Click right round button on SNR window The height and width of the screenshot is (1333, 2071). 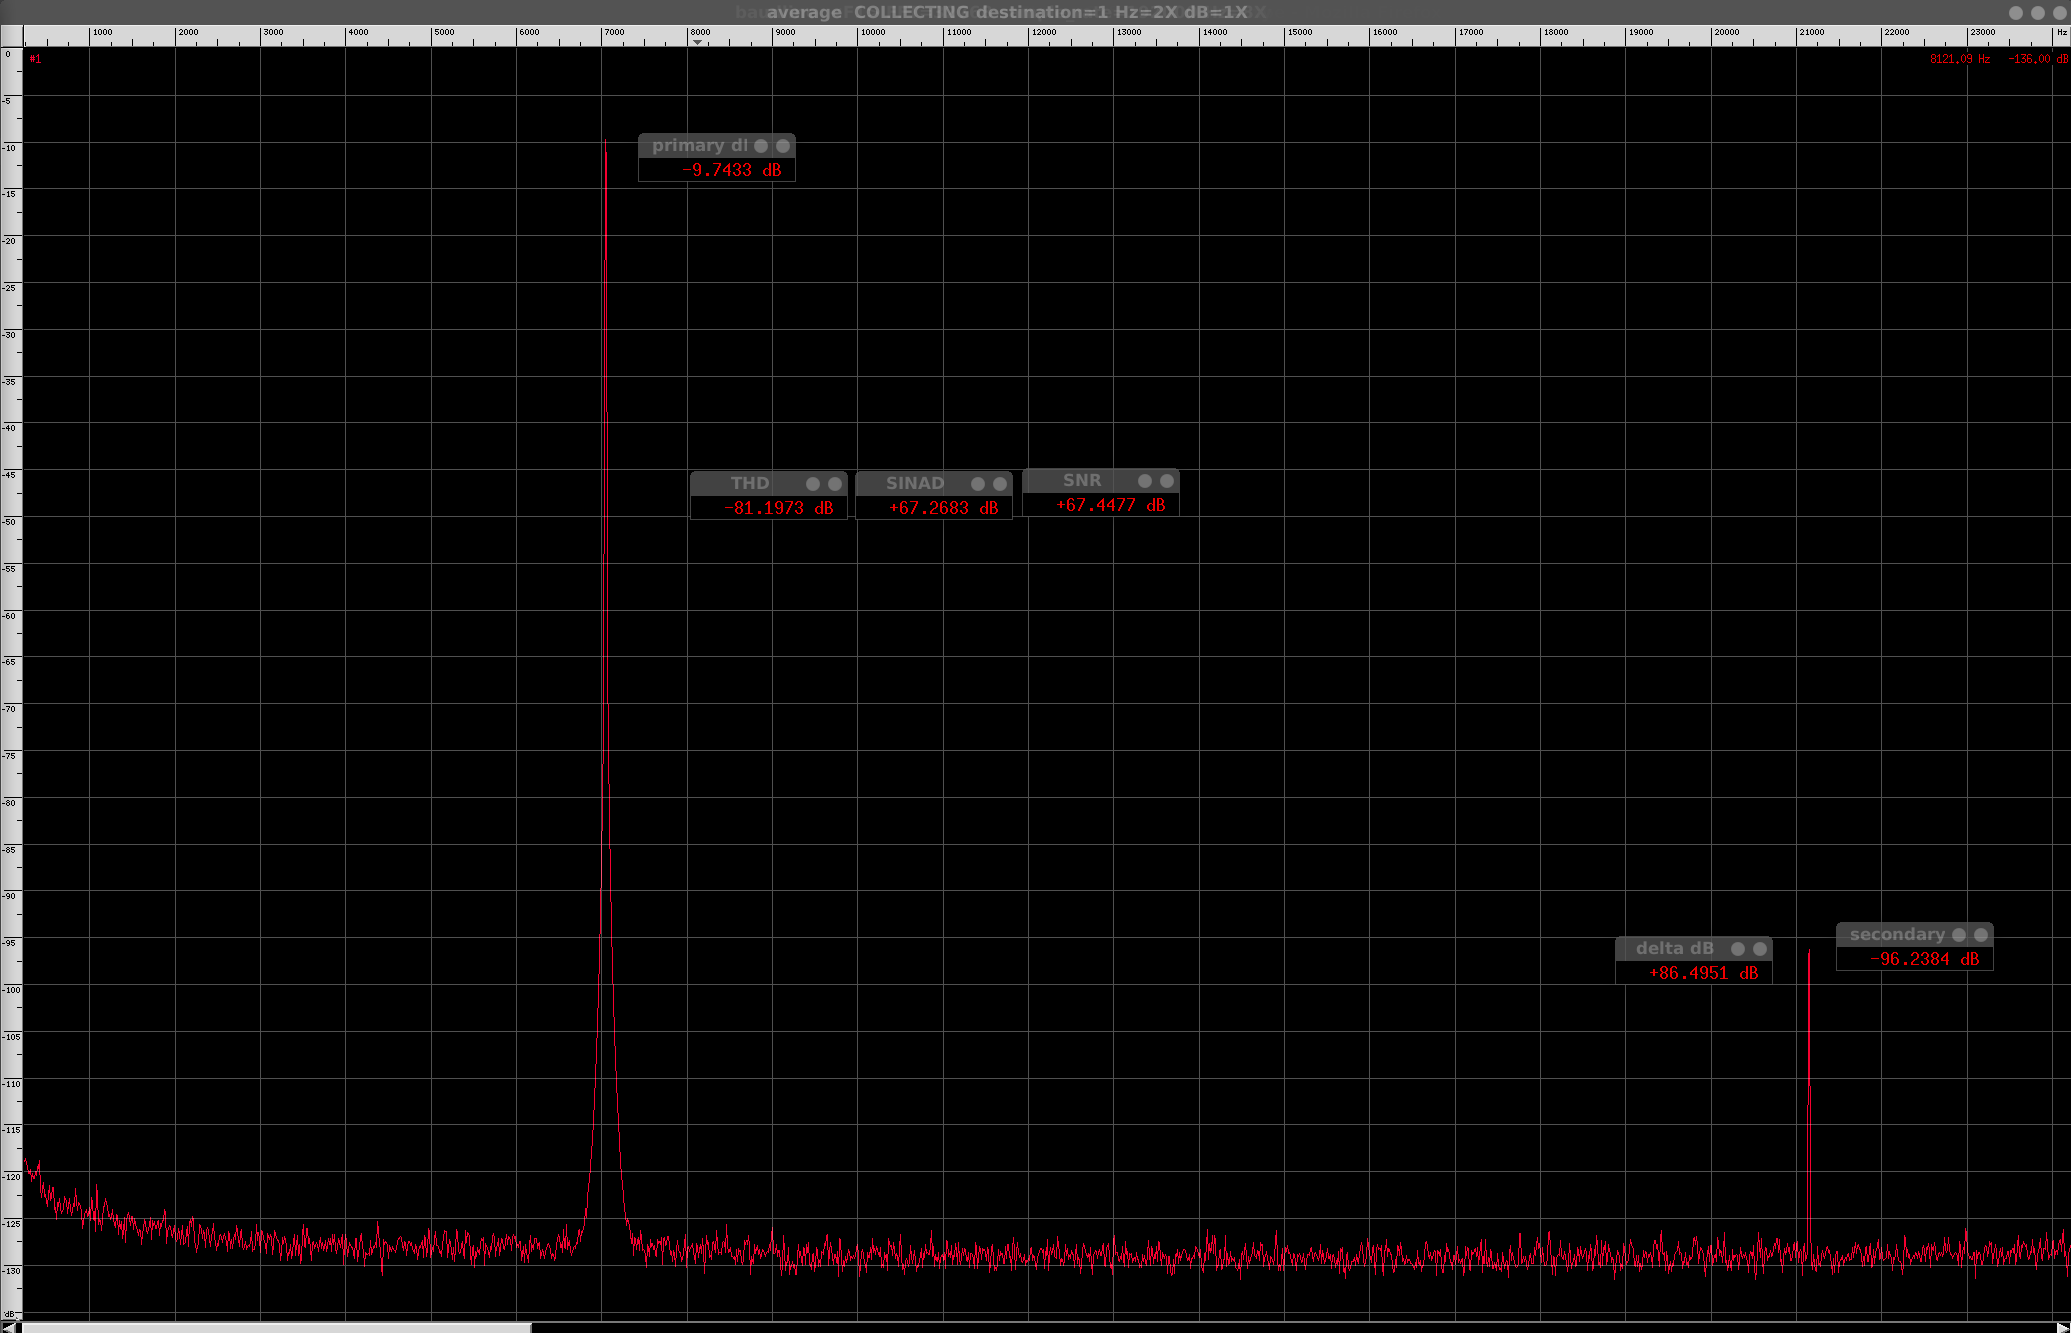(1167, 481)
